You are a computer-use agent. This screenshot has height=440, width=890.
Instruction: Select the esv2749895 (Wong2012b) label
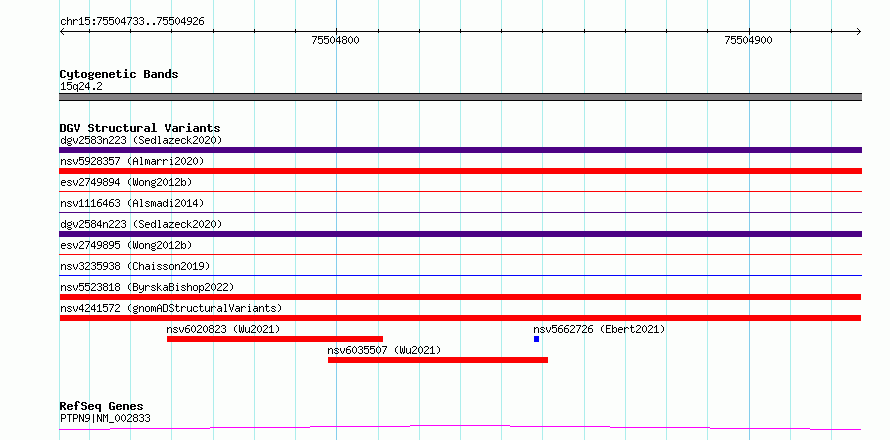click(x=126, y=245)
